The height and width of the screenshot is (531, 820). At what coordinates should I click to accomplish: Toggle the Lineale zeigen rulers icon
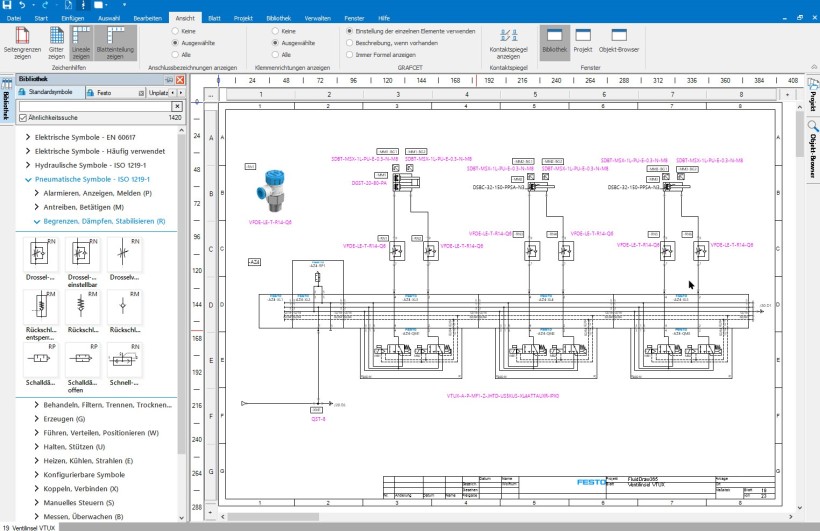(x=81, y=43)
